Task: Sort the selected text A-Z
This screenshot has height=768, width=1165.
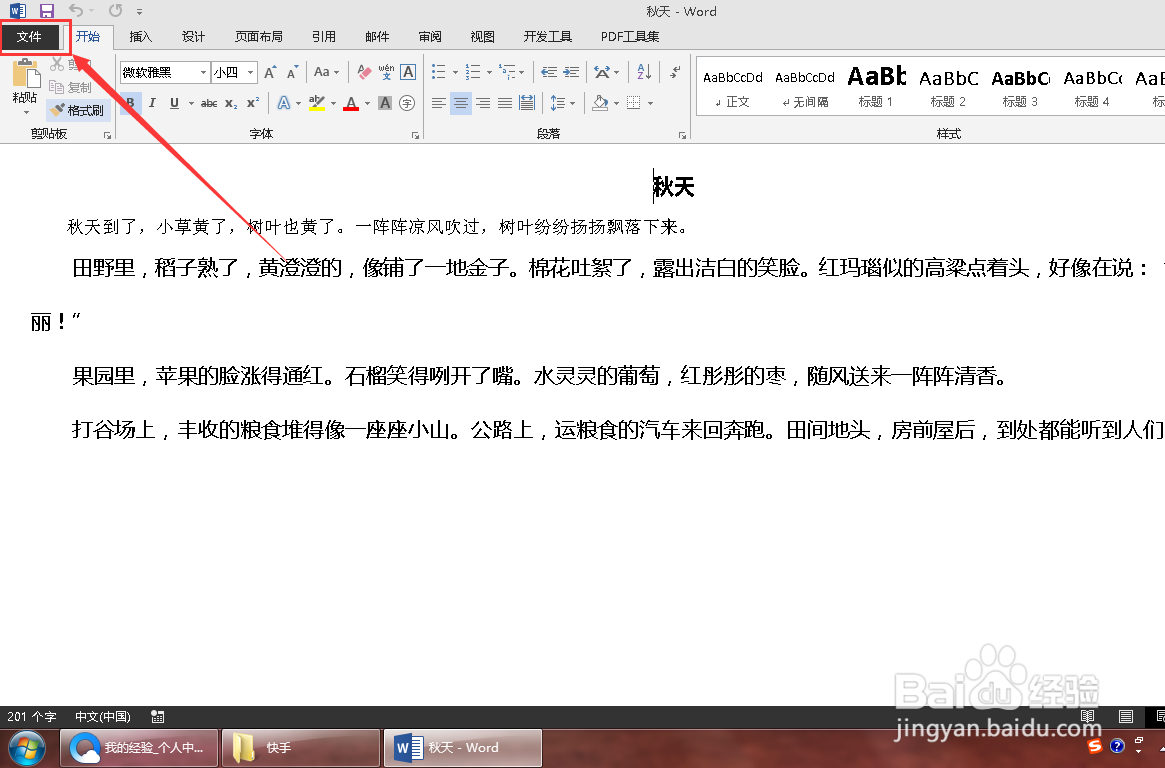Action: pos(644,72)
